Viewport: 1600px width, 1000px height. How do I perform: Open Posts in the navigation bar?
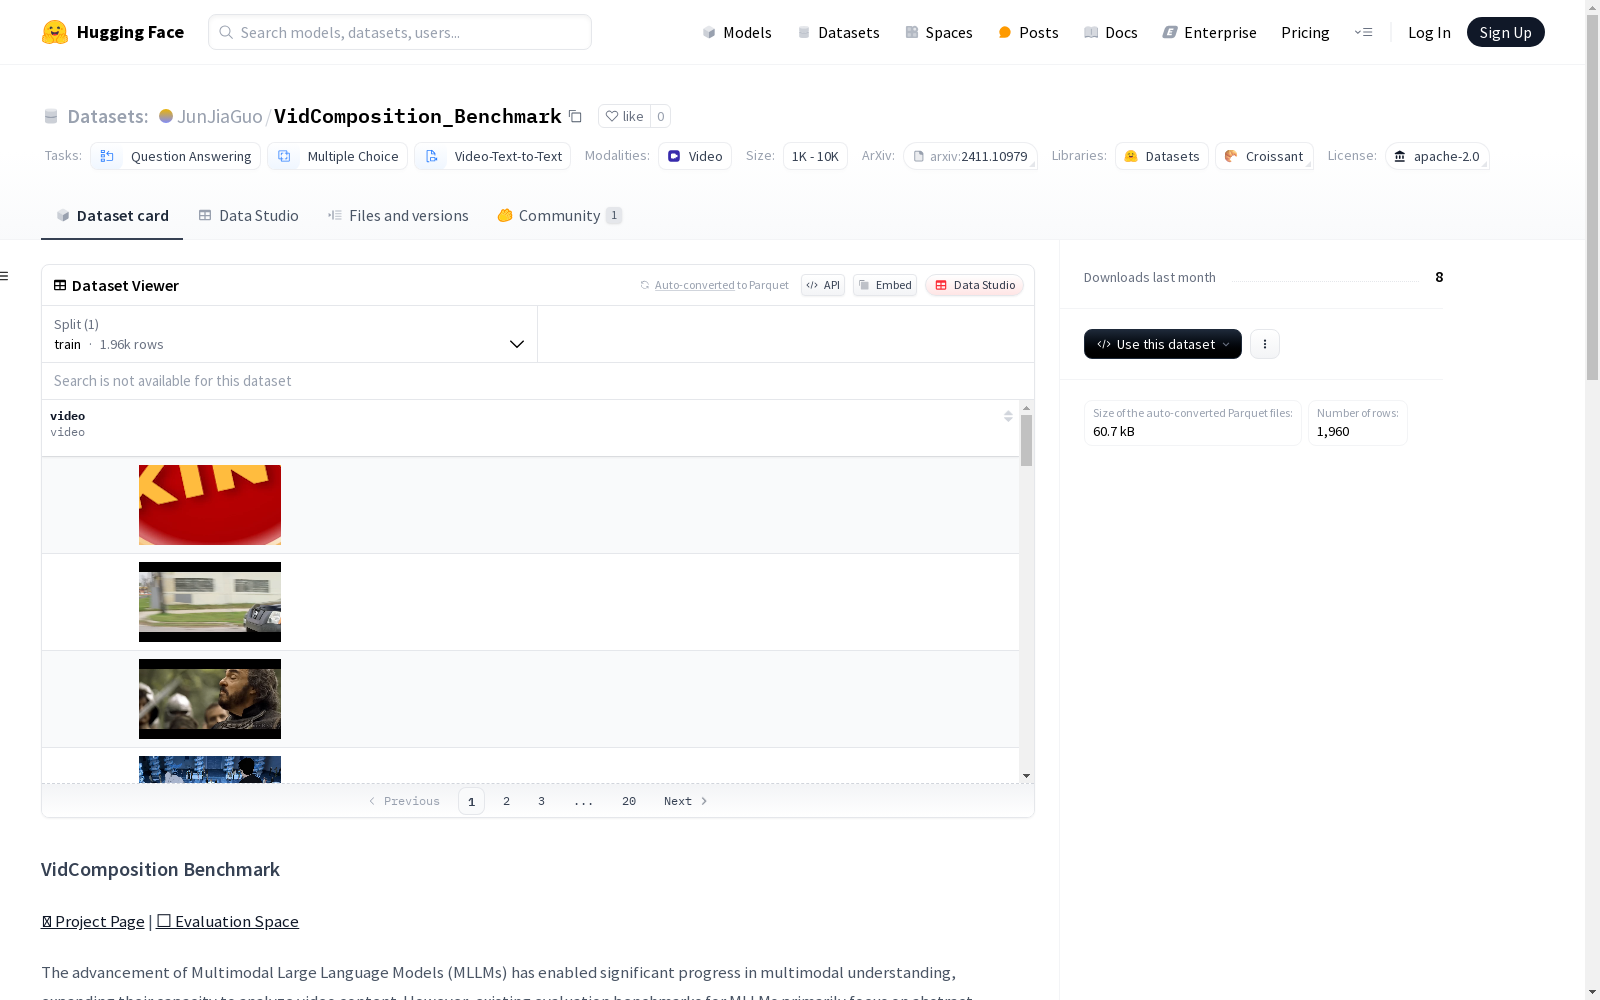(x=1028, y=32)
